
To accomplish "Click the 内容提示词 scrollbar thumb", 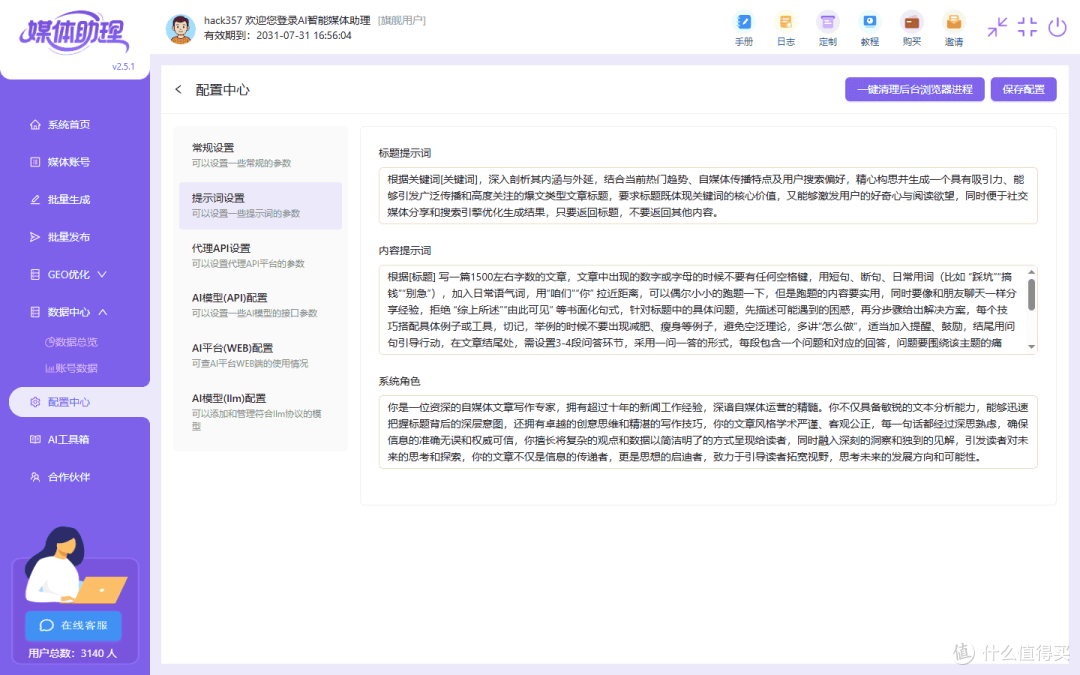I will click(x=1031, y=294).
